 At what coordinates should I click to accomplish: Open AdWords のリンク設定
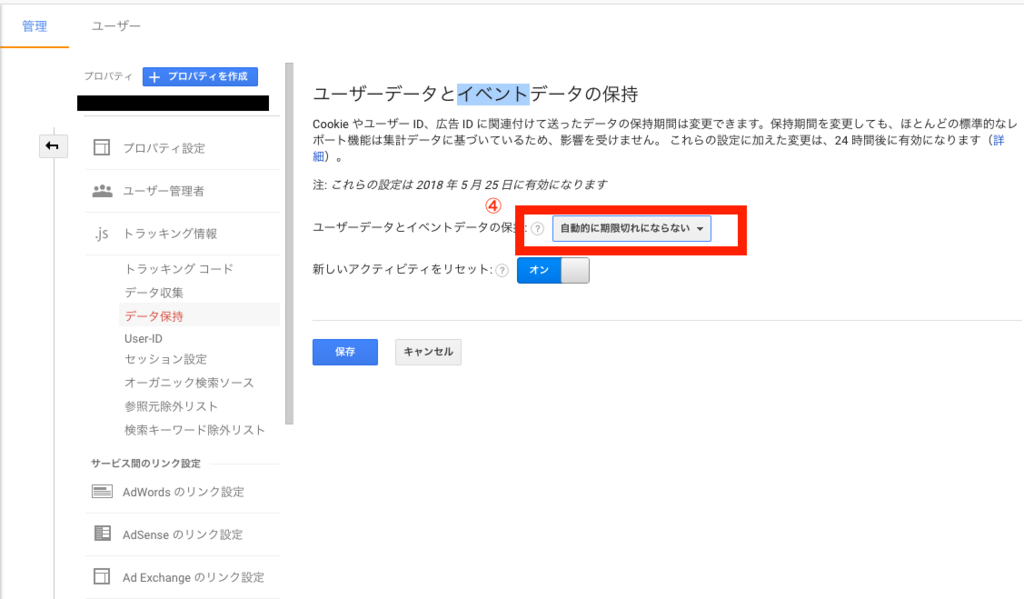[183, 492]
